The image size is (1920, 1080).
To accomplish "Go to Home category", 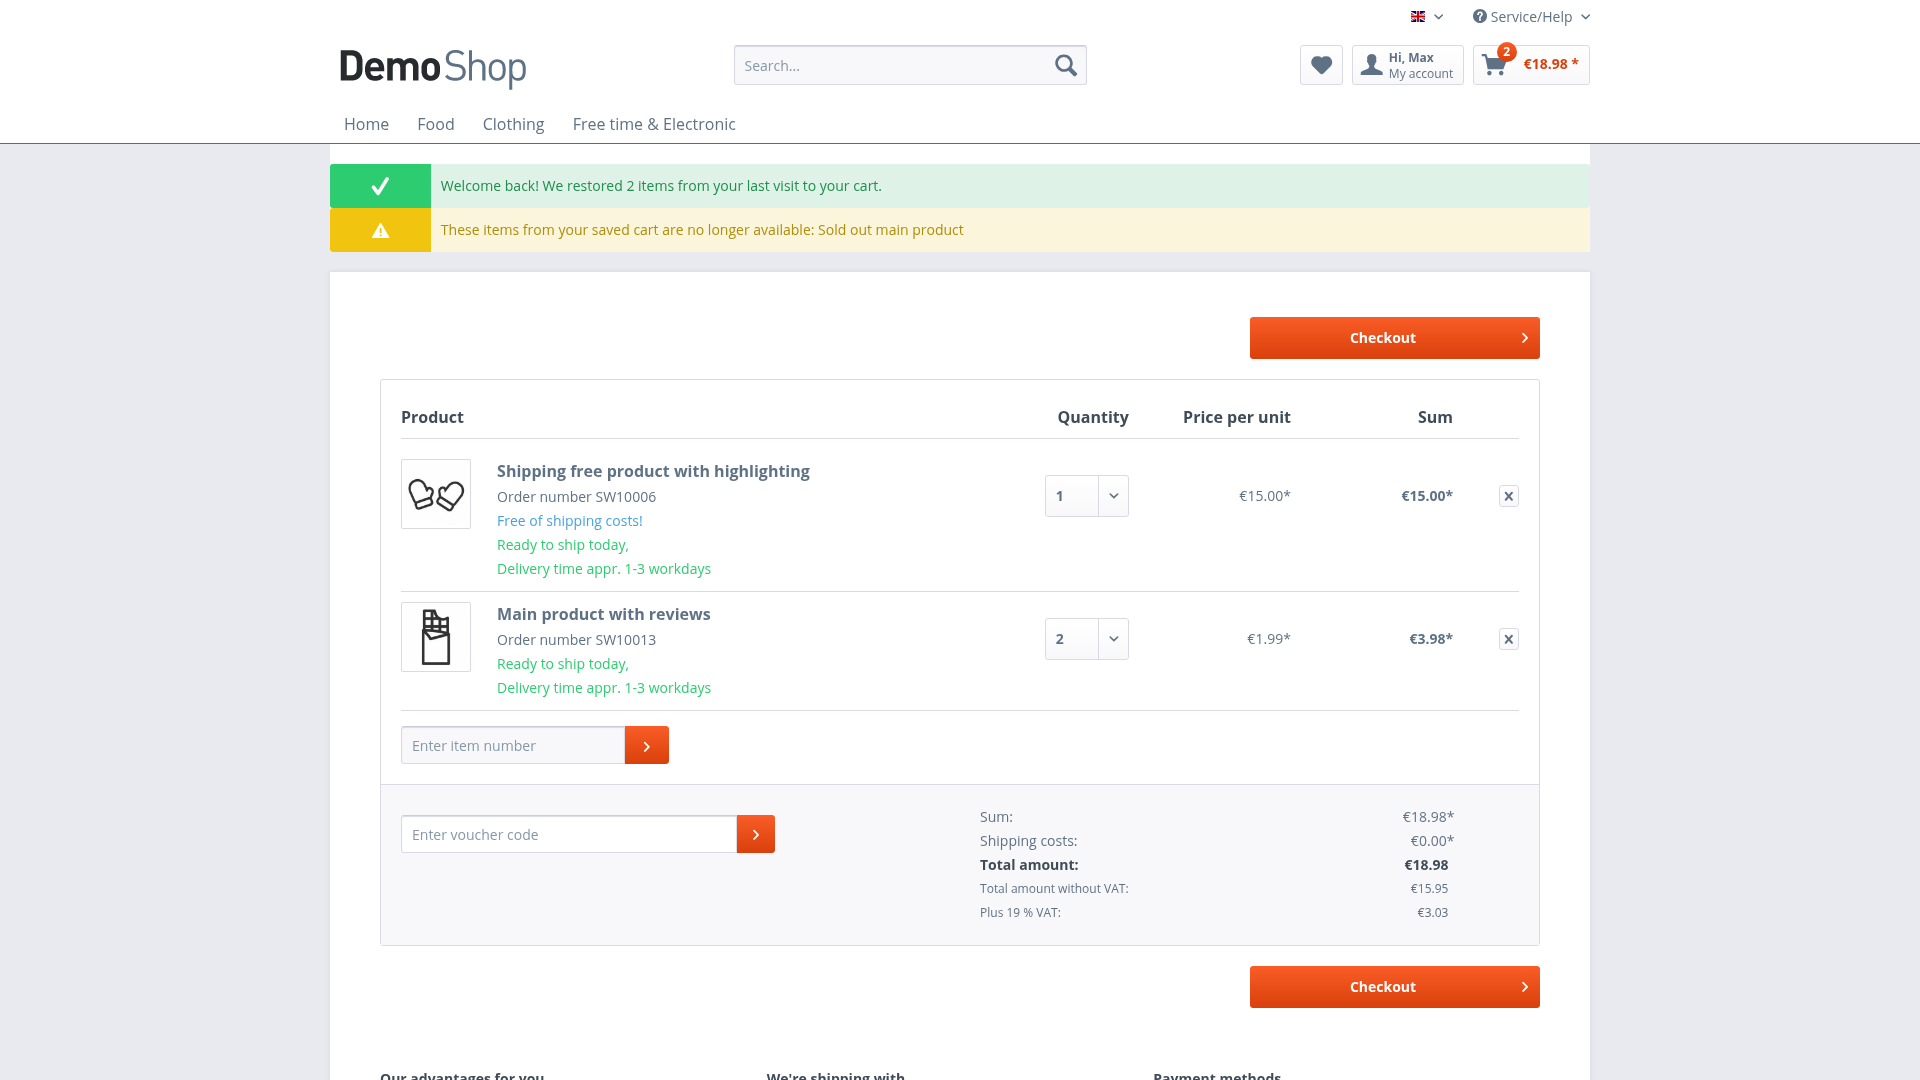I will coord(366,124).
